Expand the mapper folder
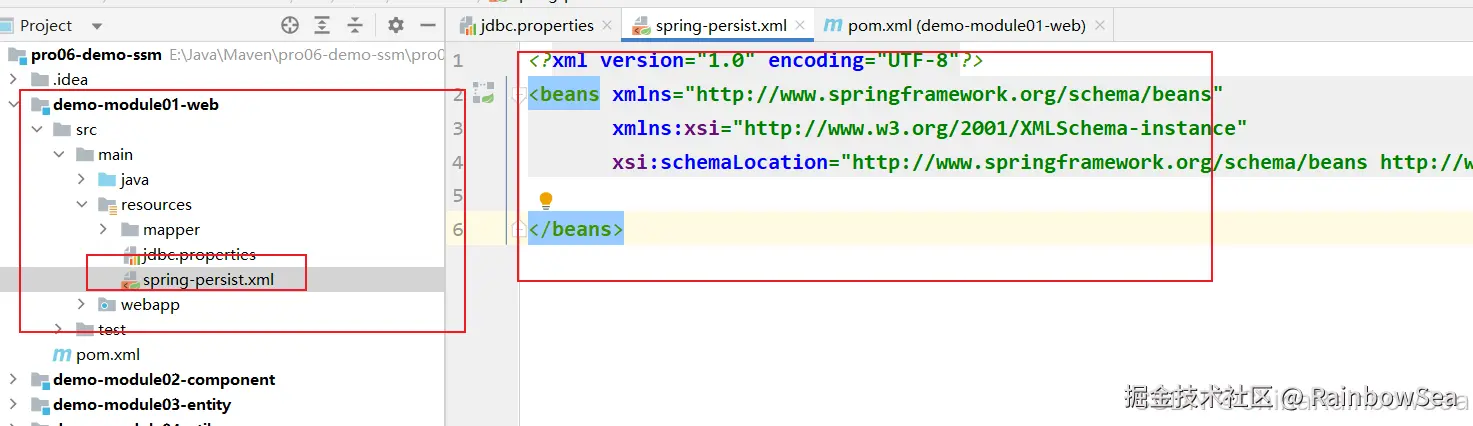 [104, 230]
